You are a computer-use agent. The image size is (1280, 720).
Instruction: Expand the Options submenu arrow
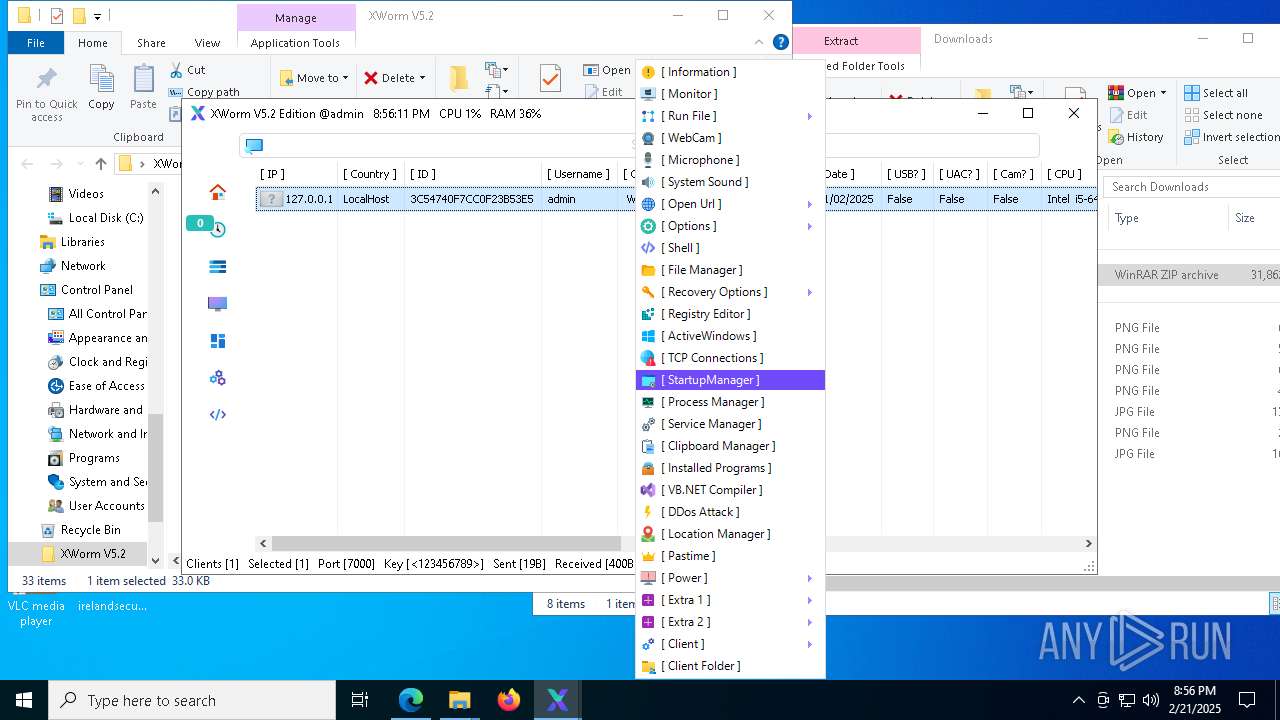[x=810, y=226]
